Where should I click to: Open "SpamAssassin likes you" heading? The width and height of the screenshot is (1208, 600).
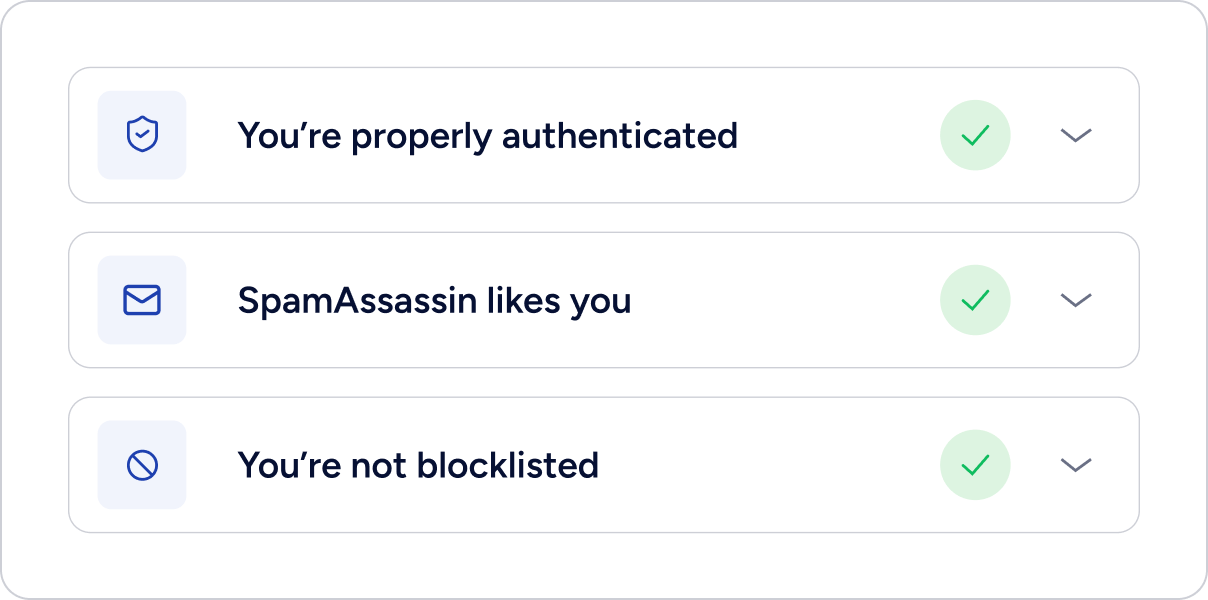coord(435,301)
